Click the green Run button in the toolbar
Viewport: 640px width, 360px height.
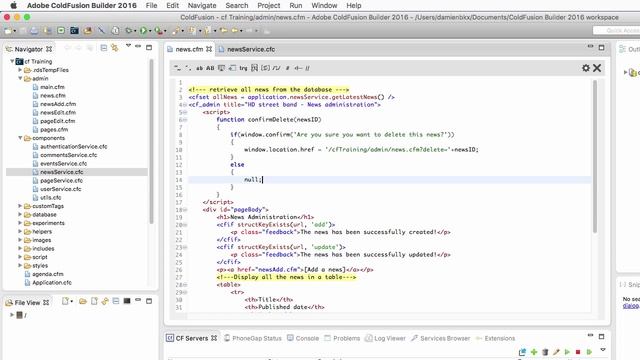pyautogui.click(x=143, y=31)
